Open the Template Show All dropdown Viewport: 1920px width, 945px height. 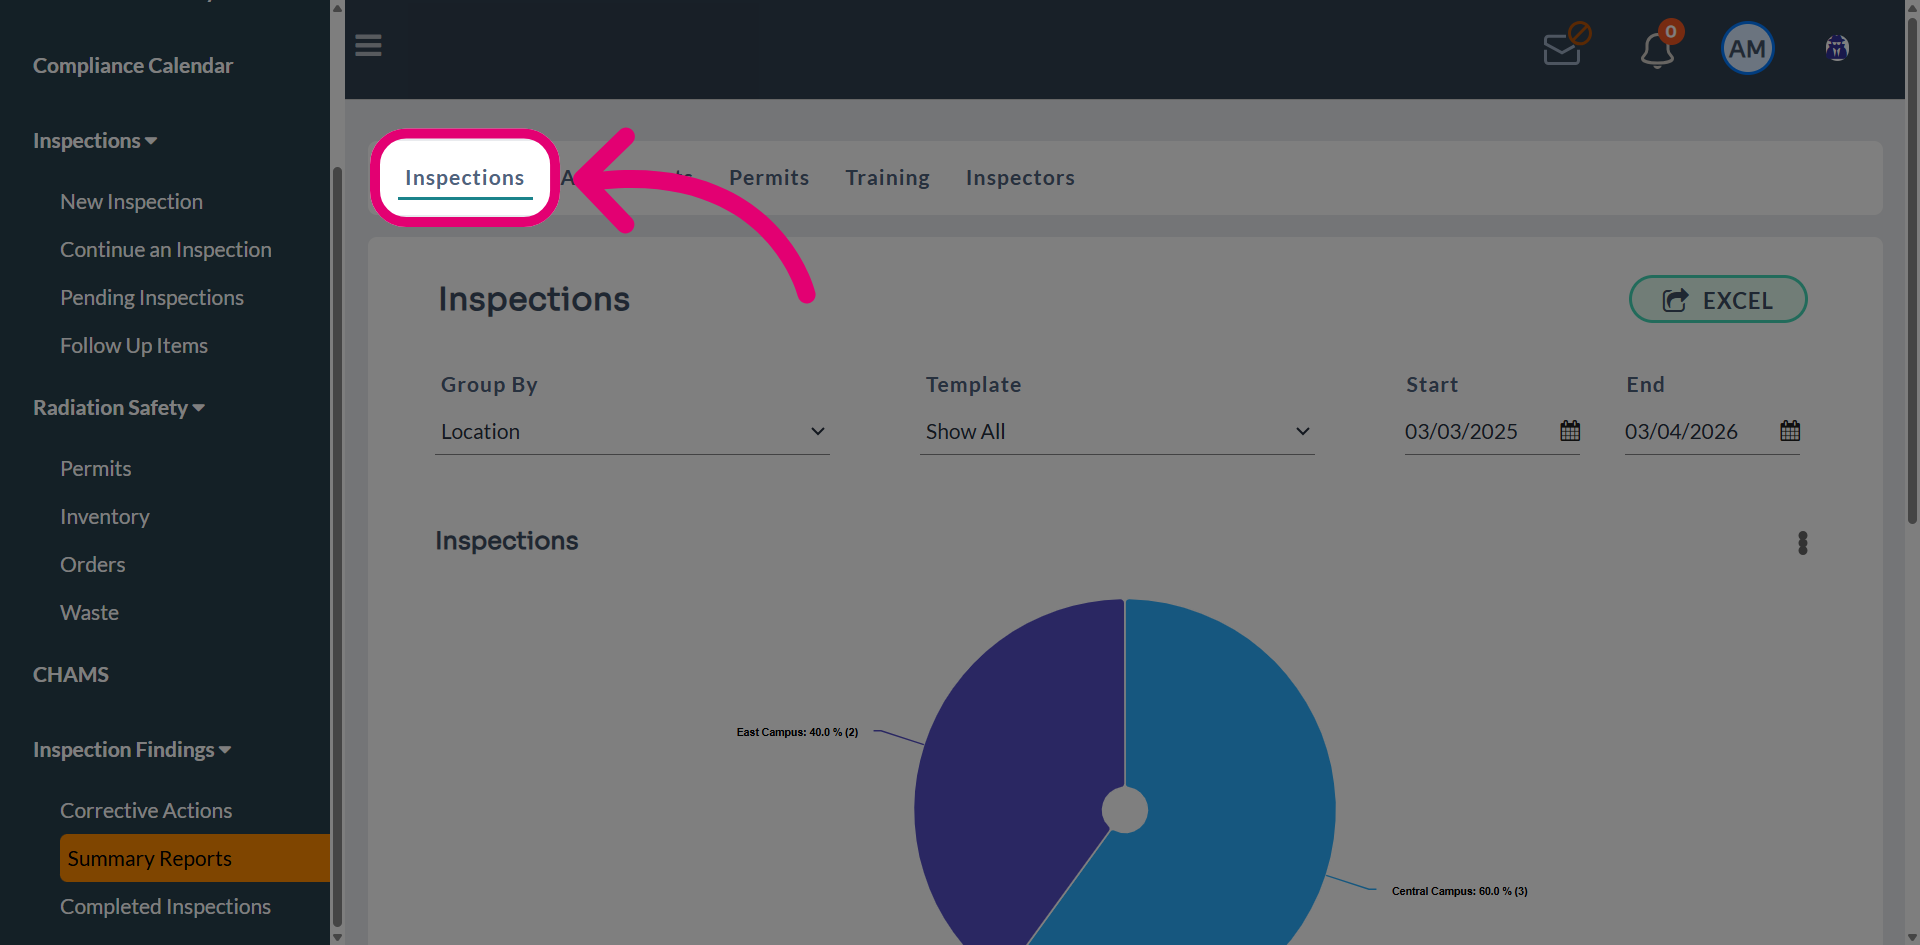[x=1117, y=432]
